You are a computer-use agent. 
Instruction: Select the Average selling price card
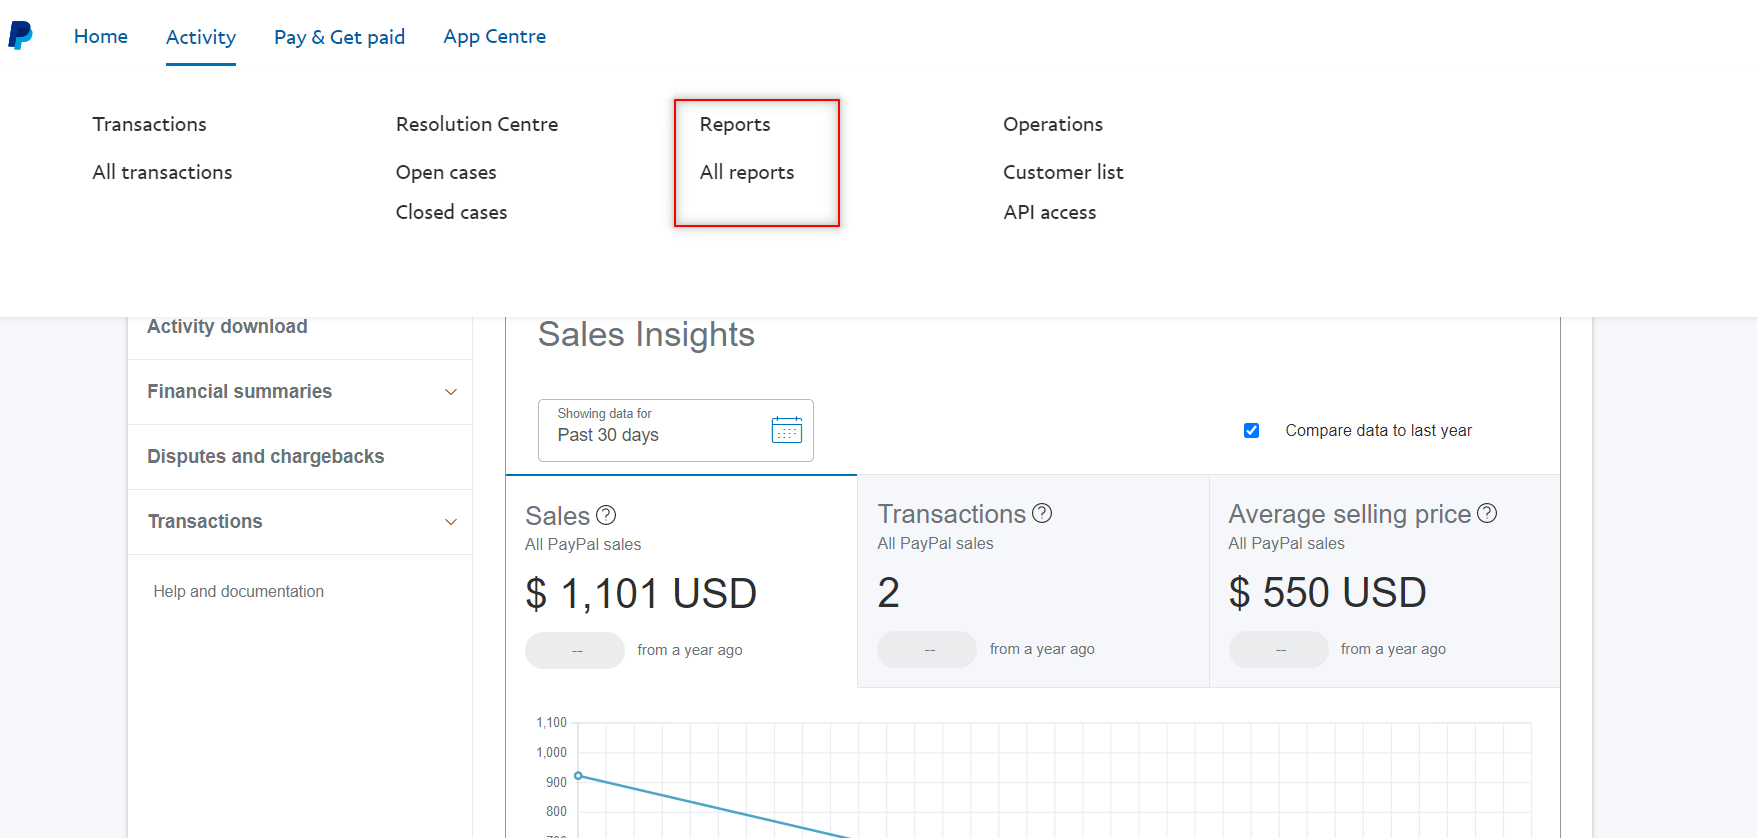point(1385,581)
